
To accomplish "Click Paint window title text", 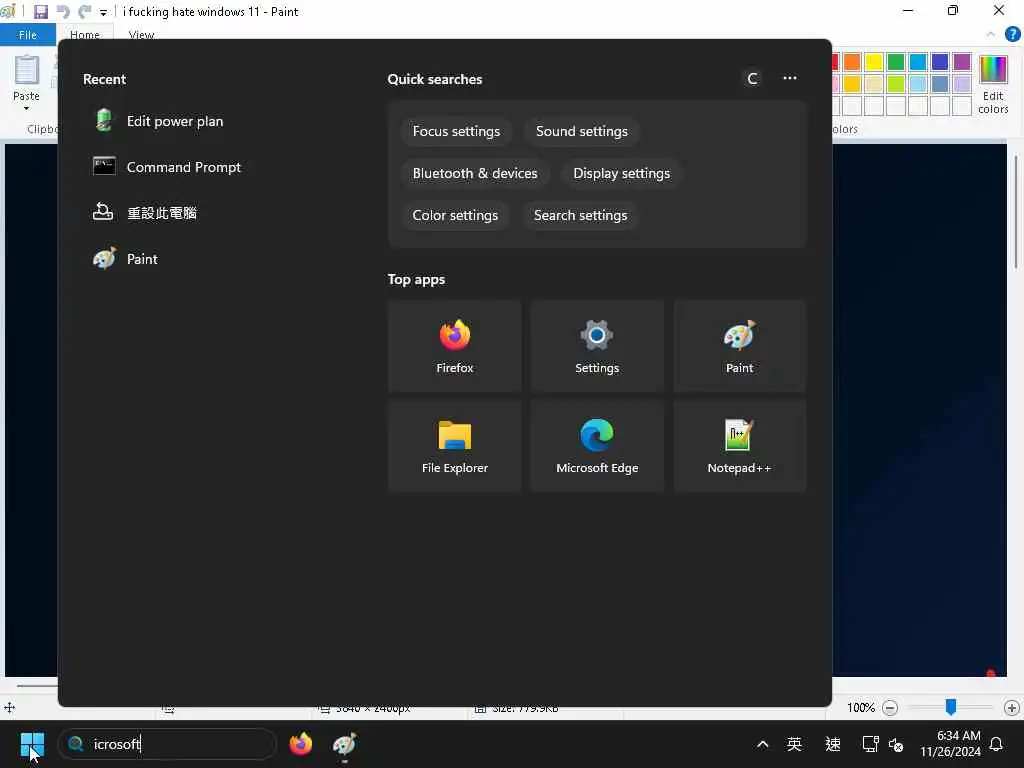I will point(210,12).
